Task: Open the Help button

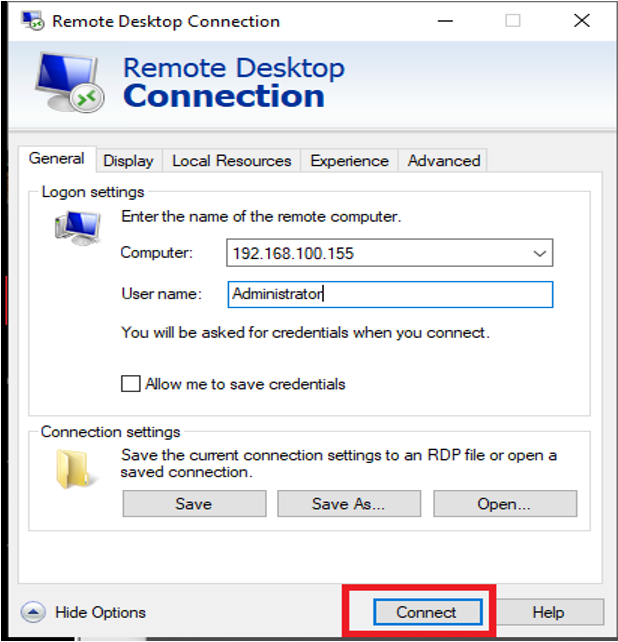Action: point(548,612)
